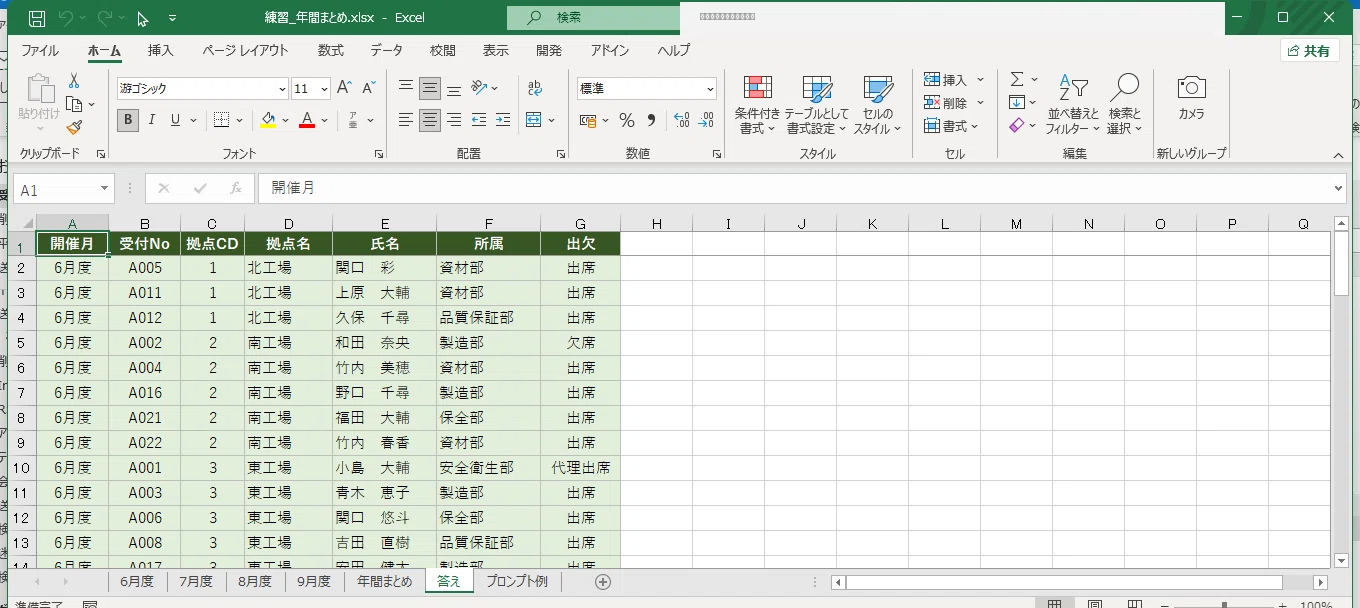This screenshot has width=1360, height=608.
Task: Switch to the 数式 ribbon tab
Action: 330,51
